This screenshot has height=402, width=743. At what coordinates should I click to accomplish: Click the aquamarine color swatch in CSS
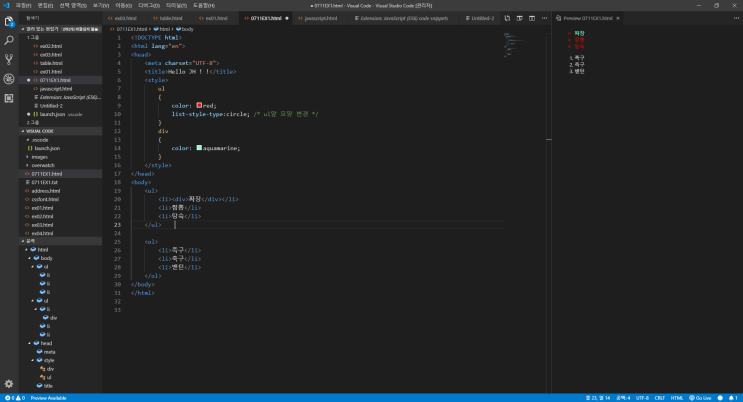199,148
